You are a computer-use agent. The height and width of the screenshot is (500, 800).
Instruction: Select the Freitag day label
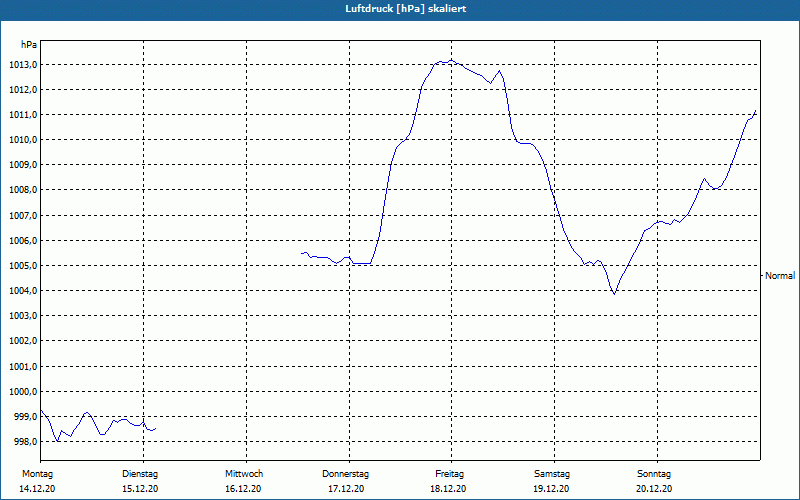pos(449,474)
